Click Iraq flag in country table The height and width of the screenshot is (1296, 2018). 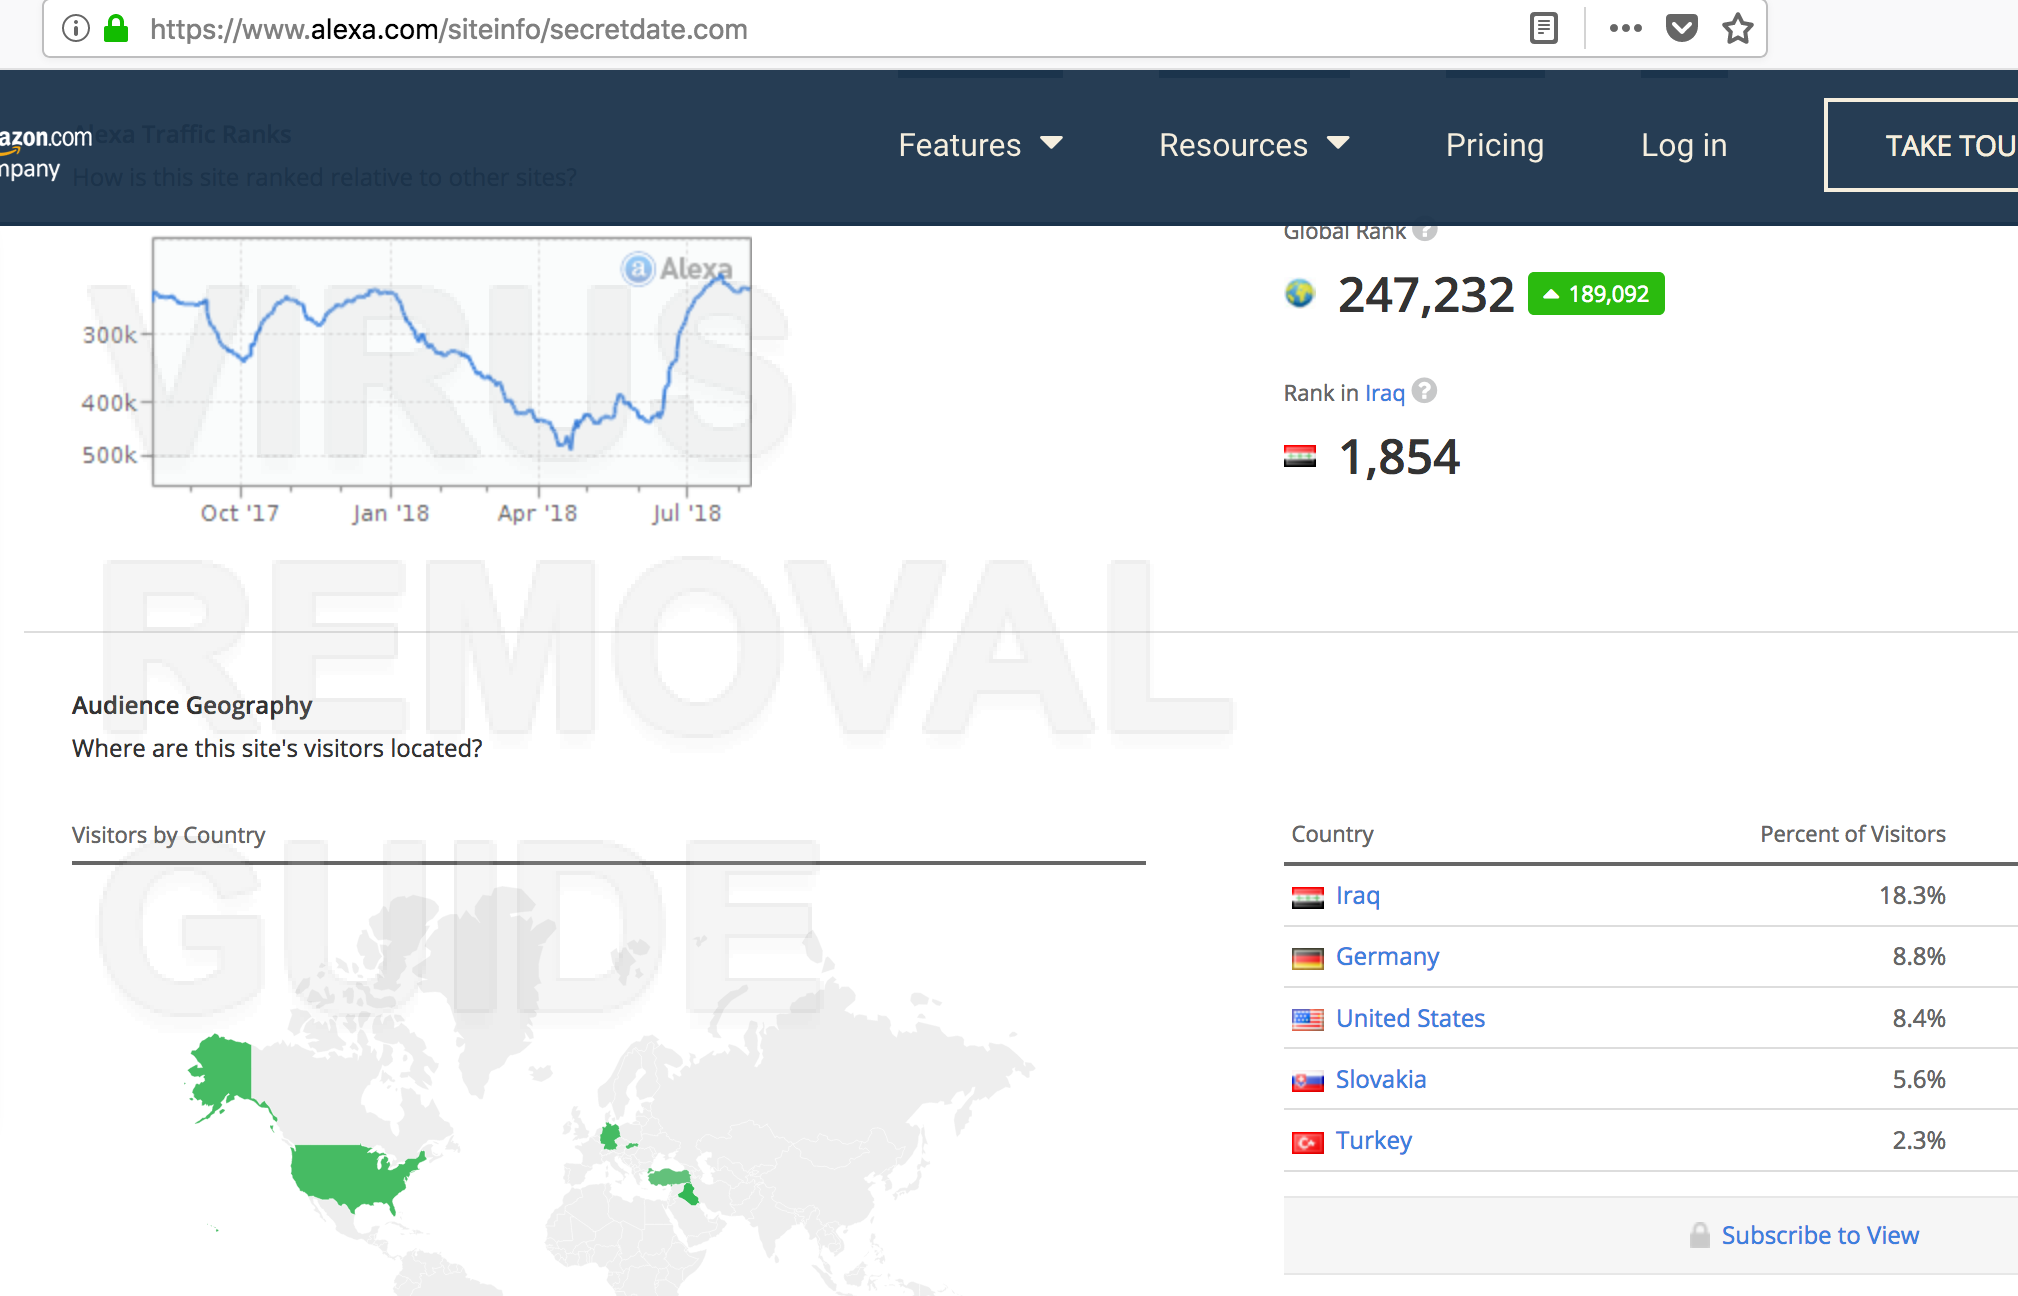coord(1307,897)
